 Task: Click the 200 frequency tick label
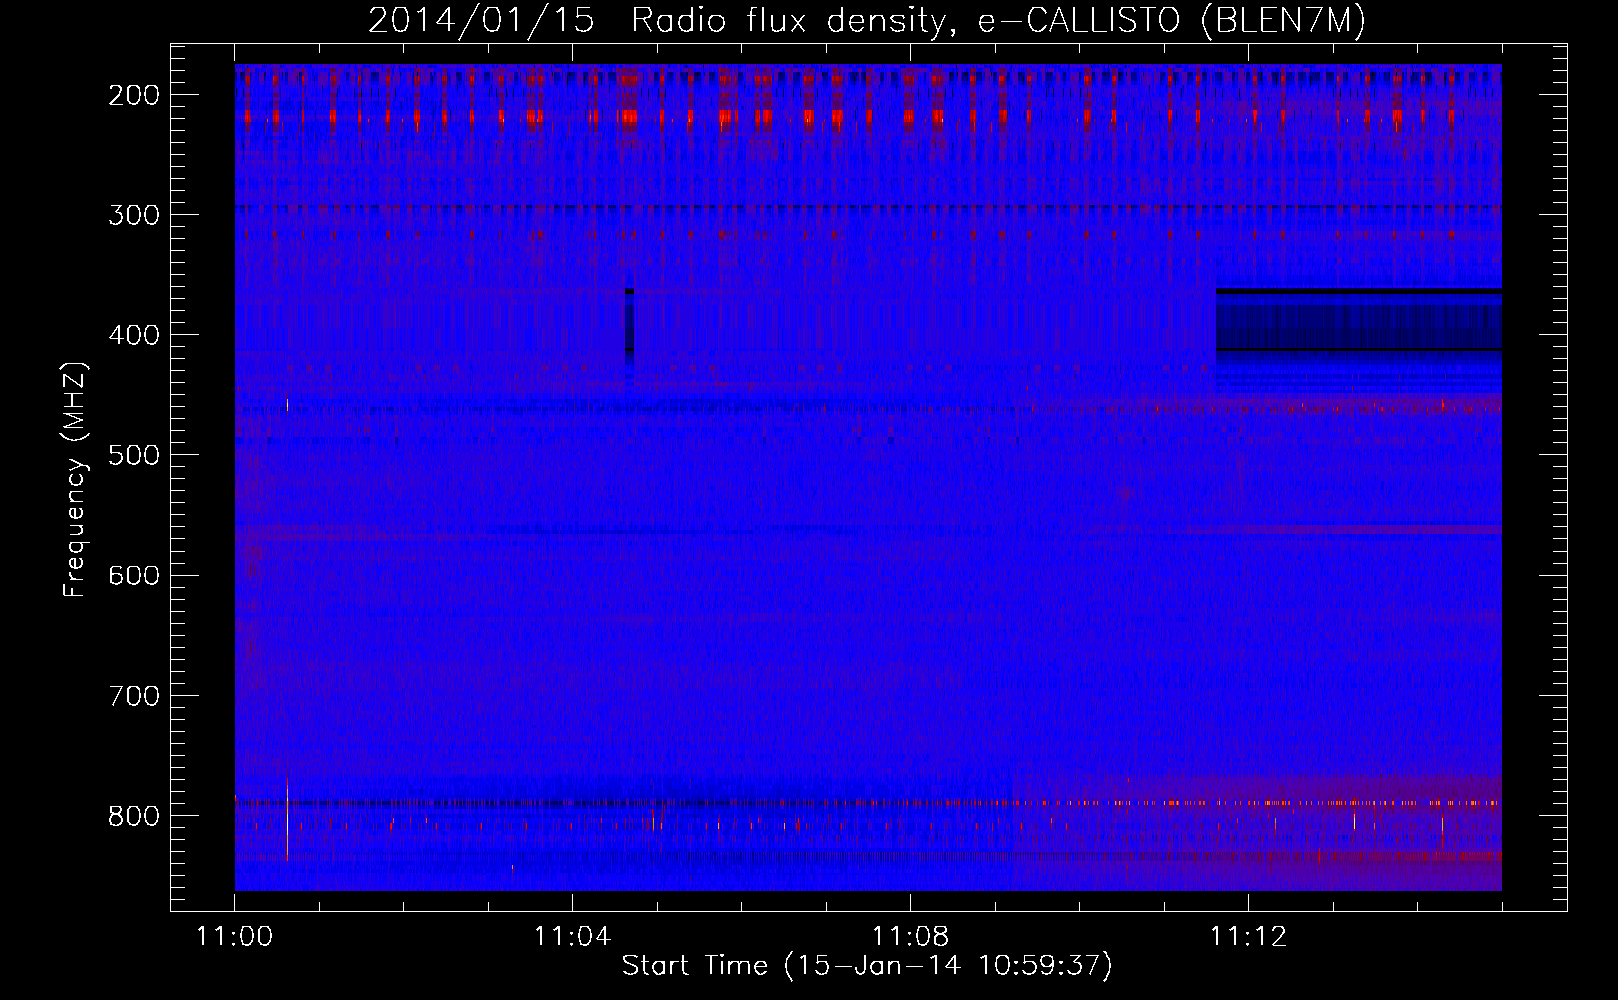point(134,95)
